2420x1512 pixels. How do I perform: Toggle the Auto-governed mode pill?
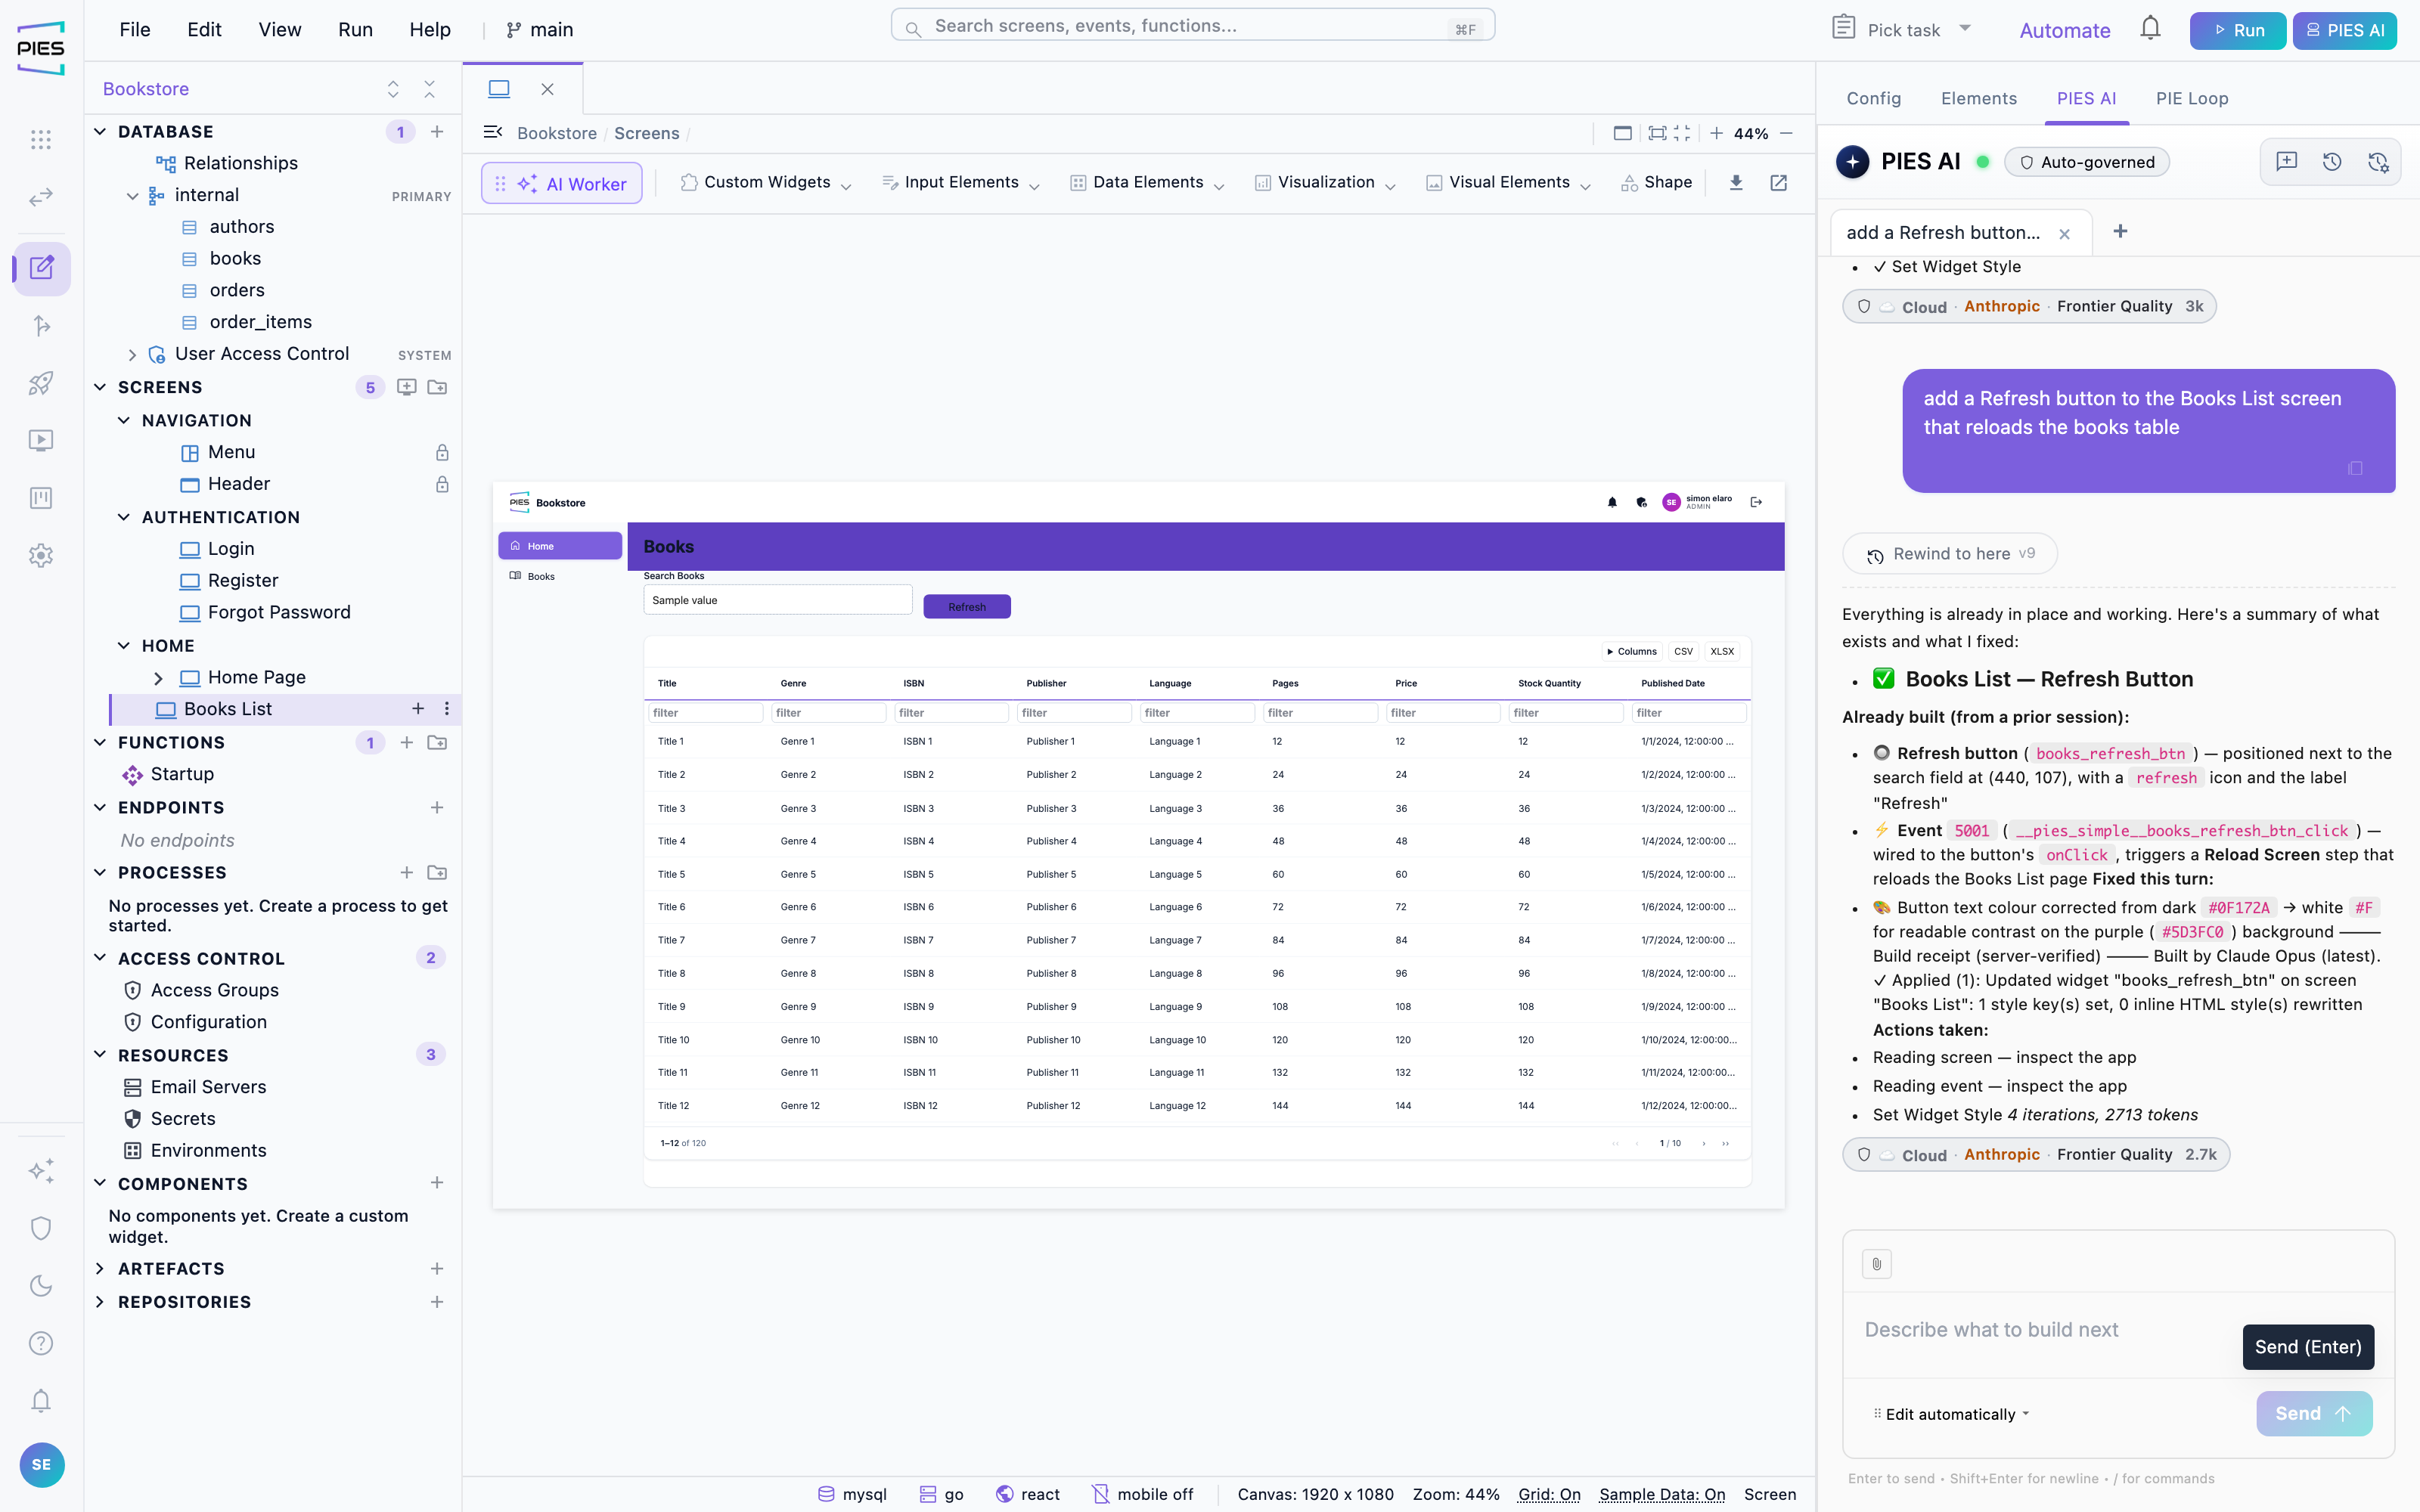(x=2087, y=162)
